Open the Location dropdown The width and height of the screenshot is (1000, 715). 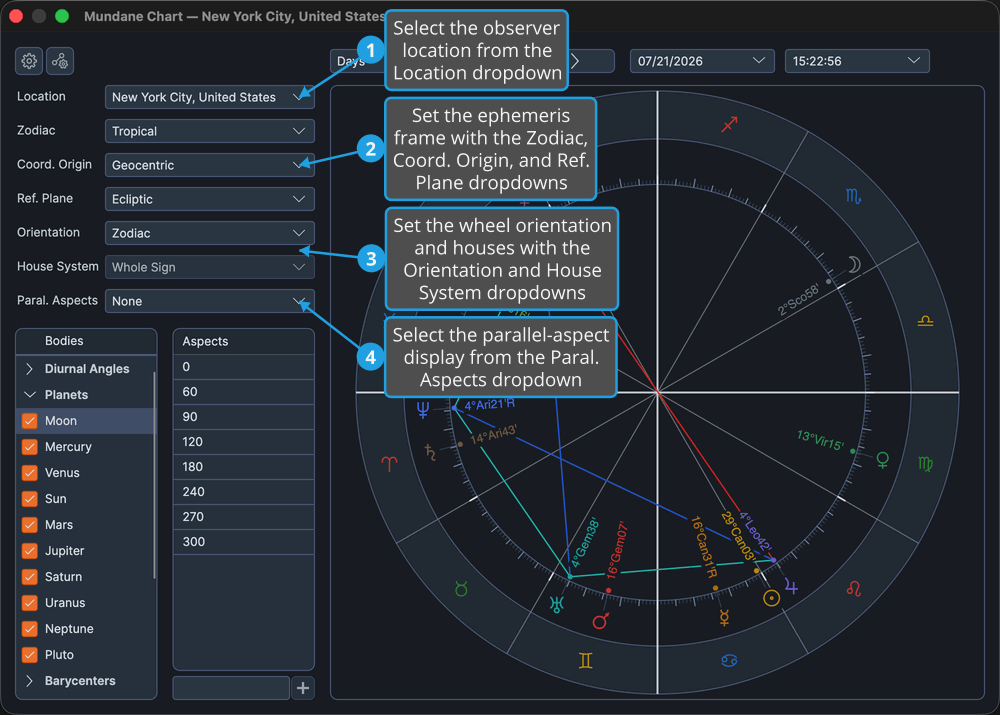click(210, 97)
